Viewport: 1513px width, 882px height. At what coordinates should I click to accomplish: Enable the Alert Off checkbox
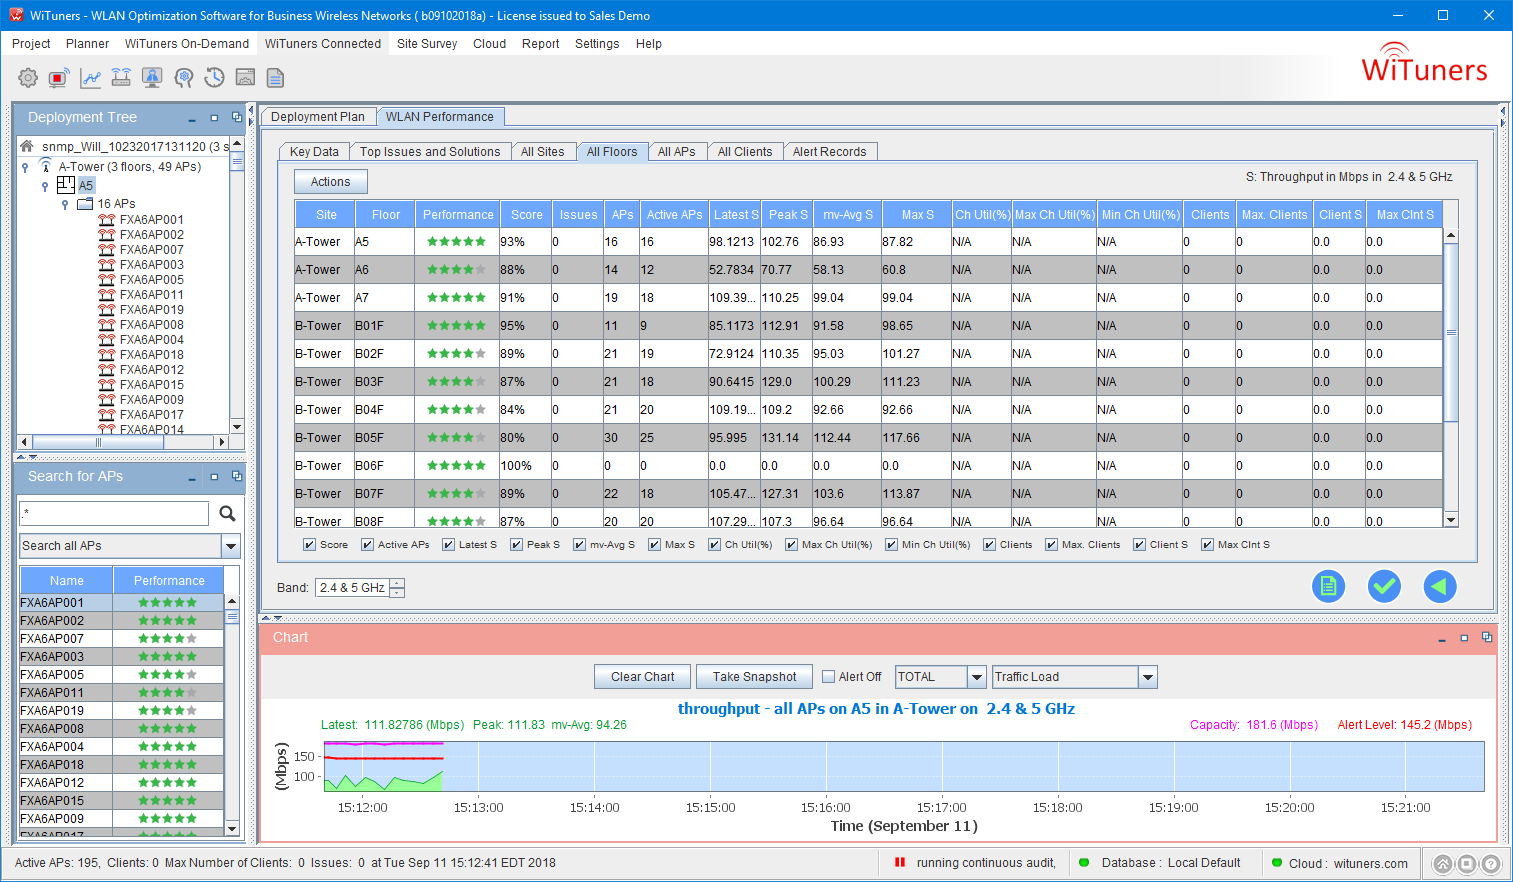828,677
